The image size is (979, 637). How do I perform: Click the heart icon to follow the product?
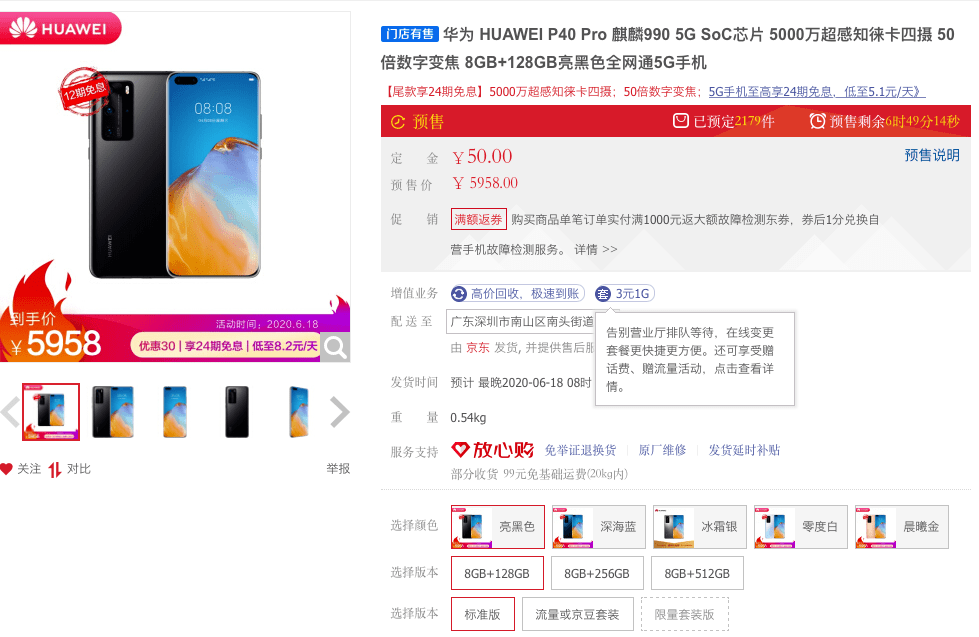click(6, 468)
